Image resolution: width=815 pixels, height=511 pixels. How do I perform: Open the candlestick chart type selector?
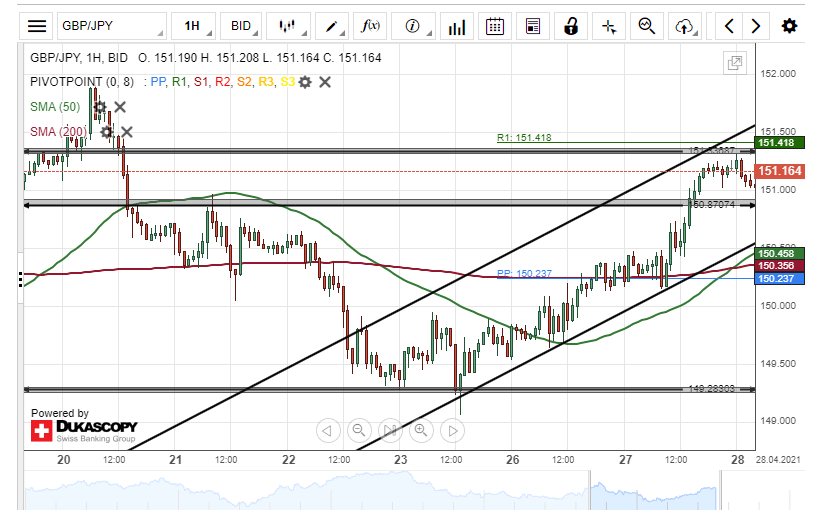tap(288, 26)
